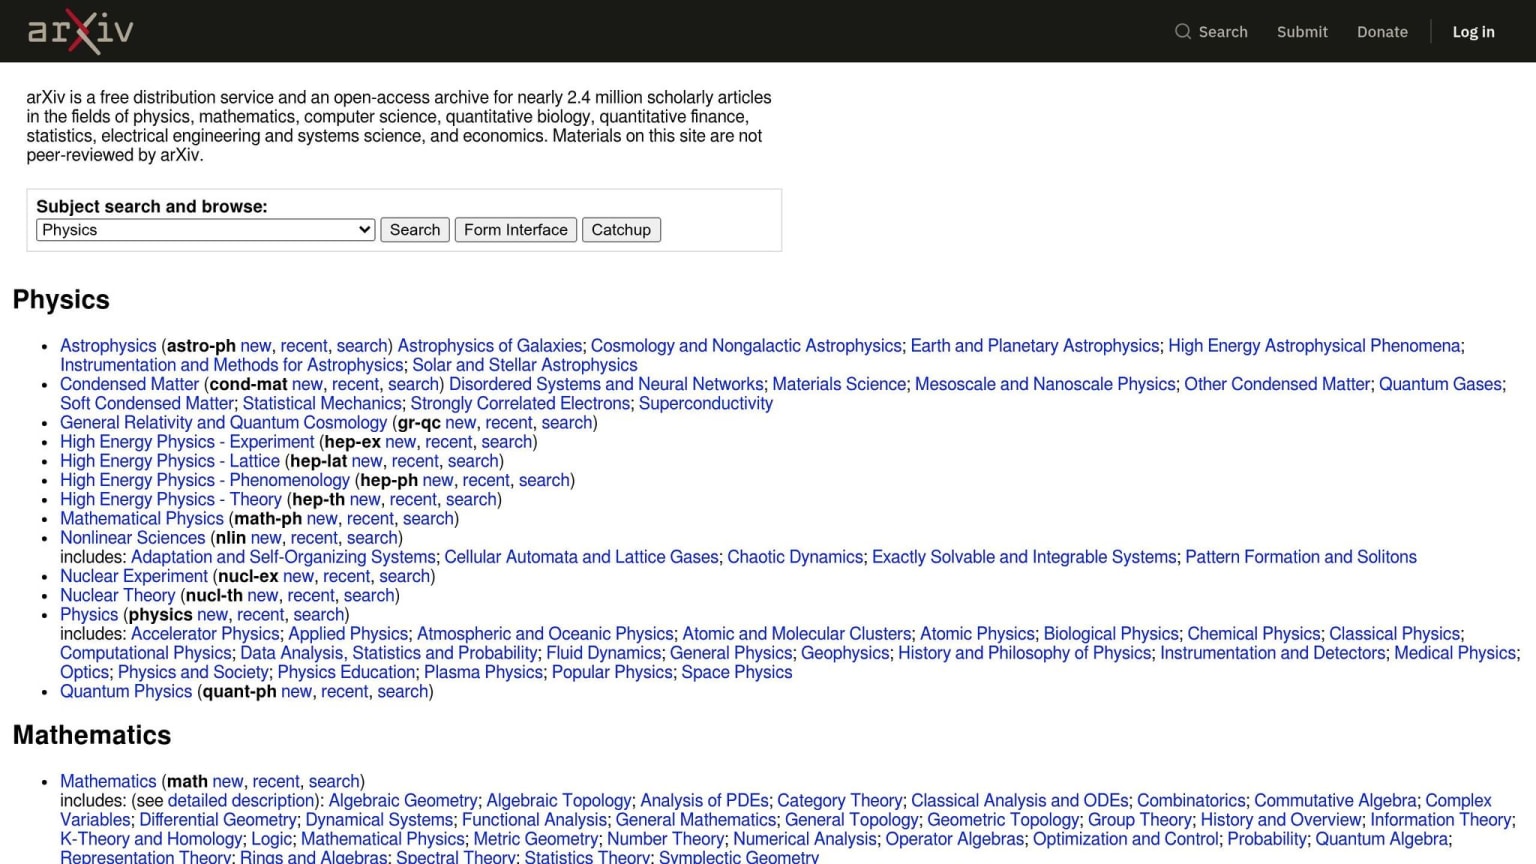
Task: Open Astrophysics of Galaxies category
Action: click(x=490, y=346)
